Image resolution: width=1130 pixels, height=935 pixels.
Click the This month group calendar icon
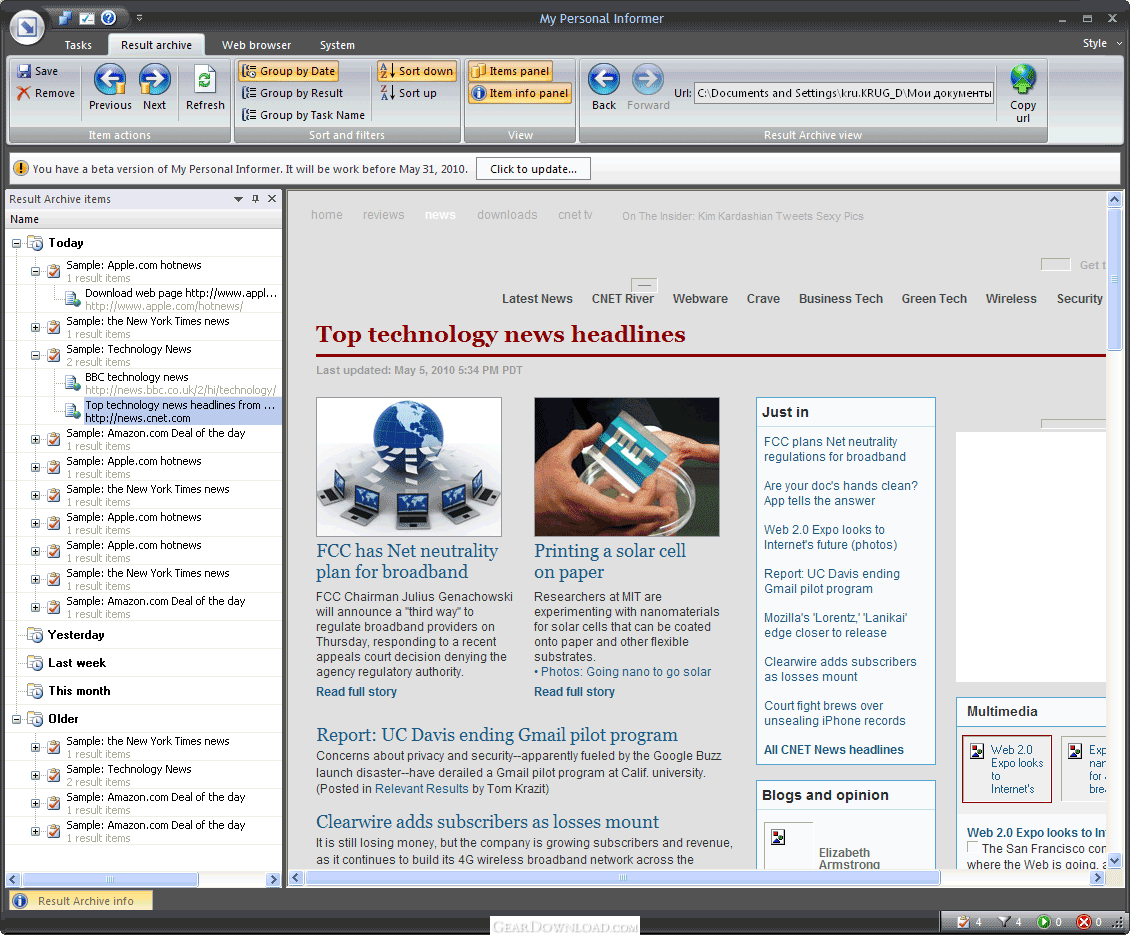click(x=35, y=691)
